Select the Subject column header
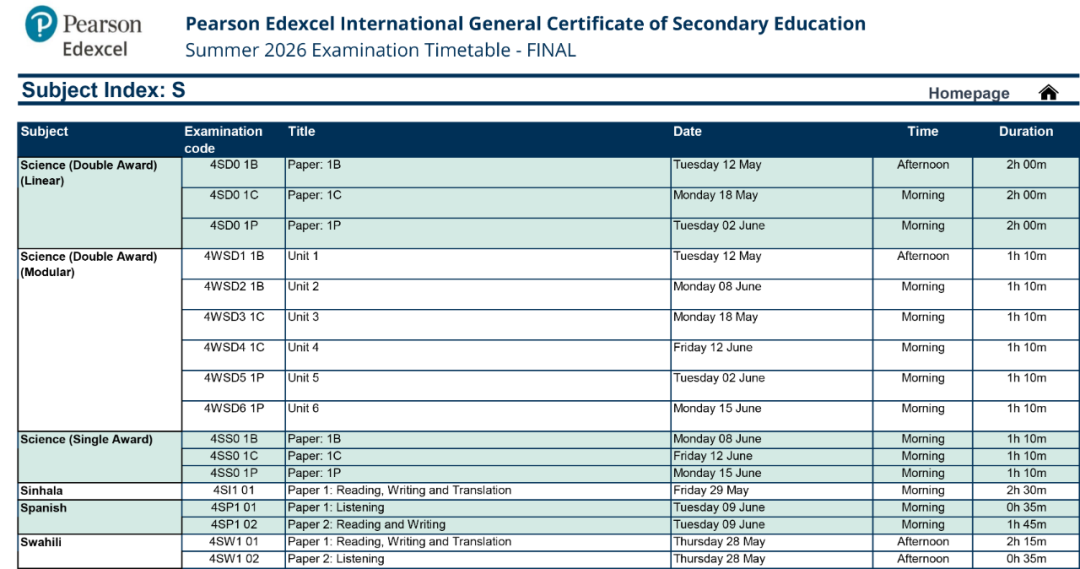Image resolution: width=1080 pixels, height=569 pixels. click(x=45, y=131)
